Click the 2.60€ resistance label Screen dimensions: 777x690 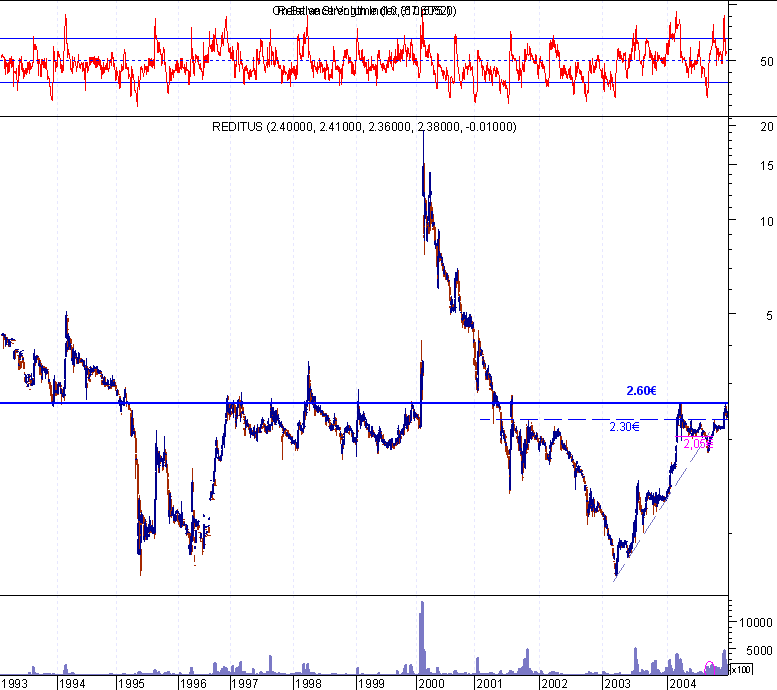641,391
